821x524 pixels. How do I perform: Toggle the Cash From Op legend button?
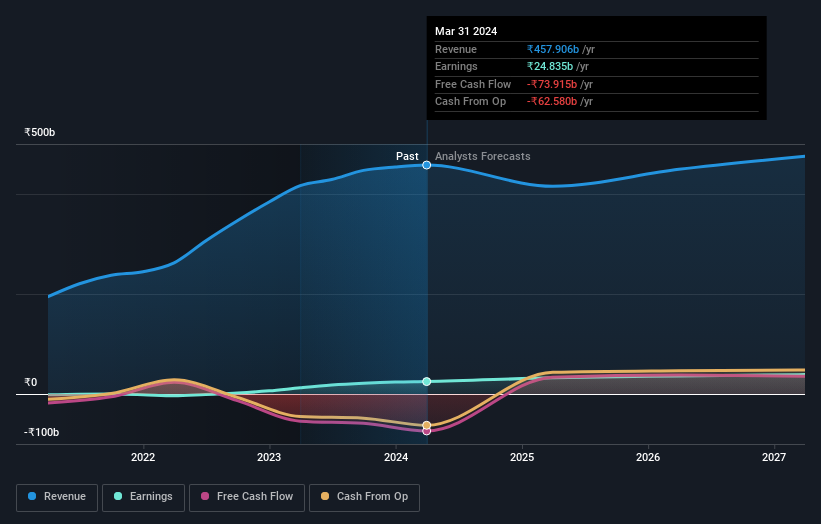pyautogui.click(x=364, y=497)
